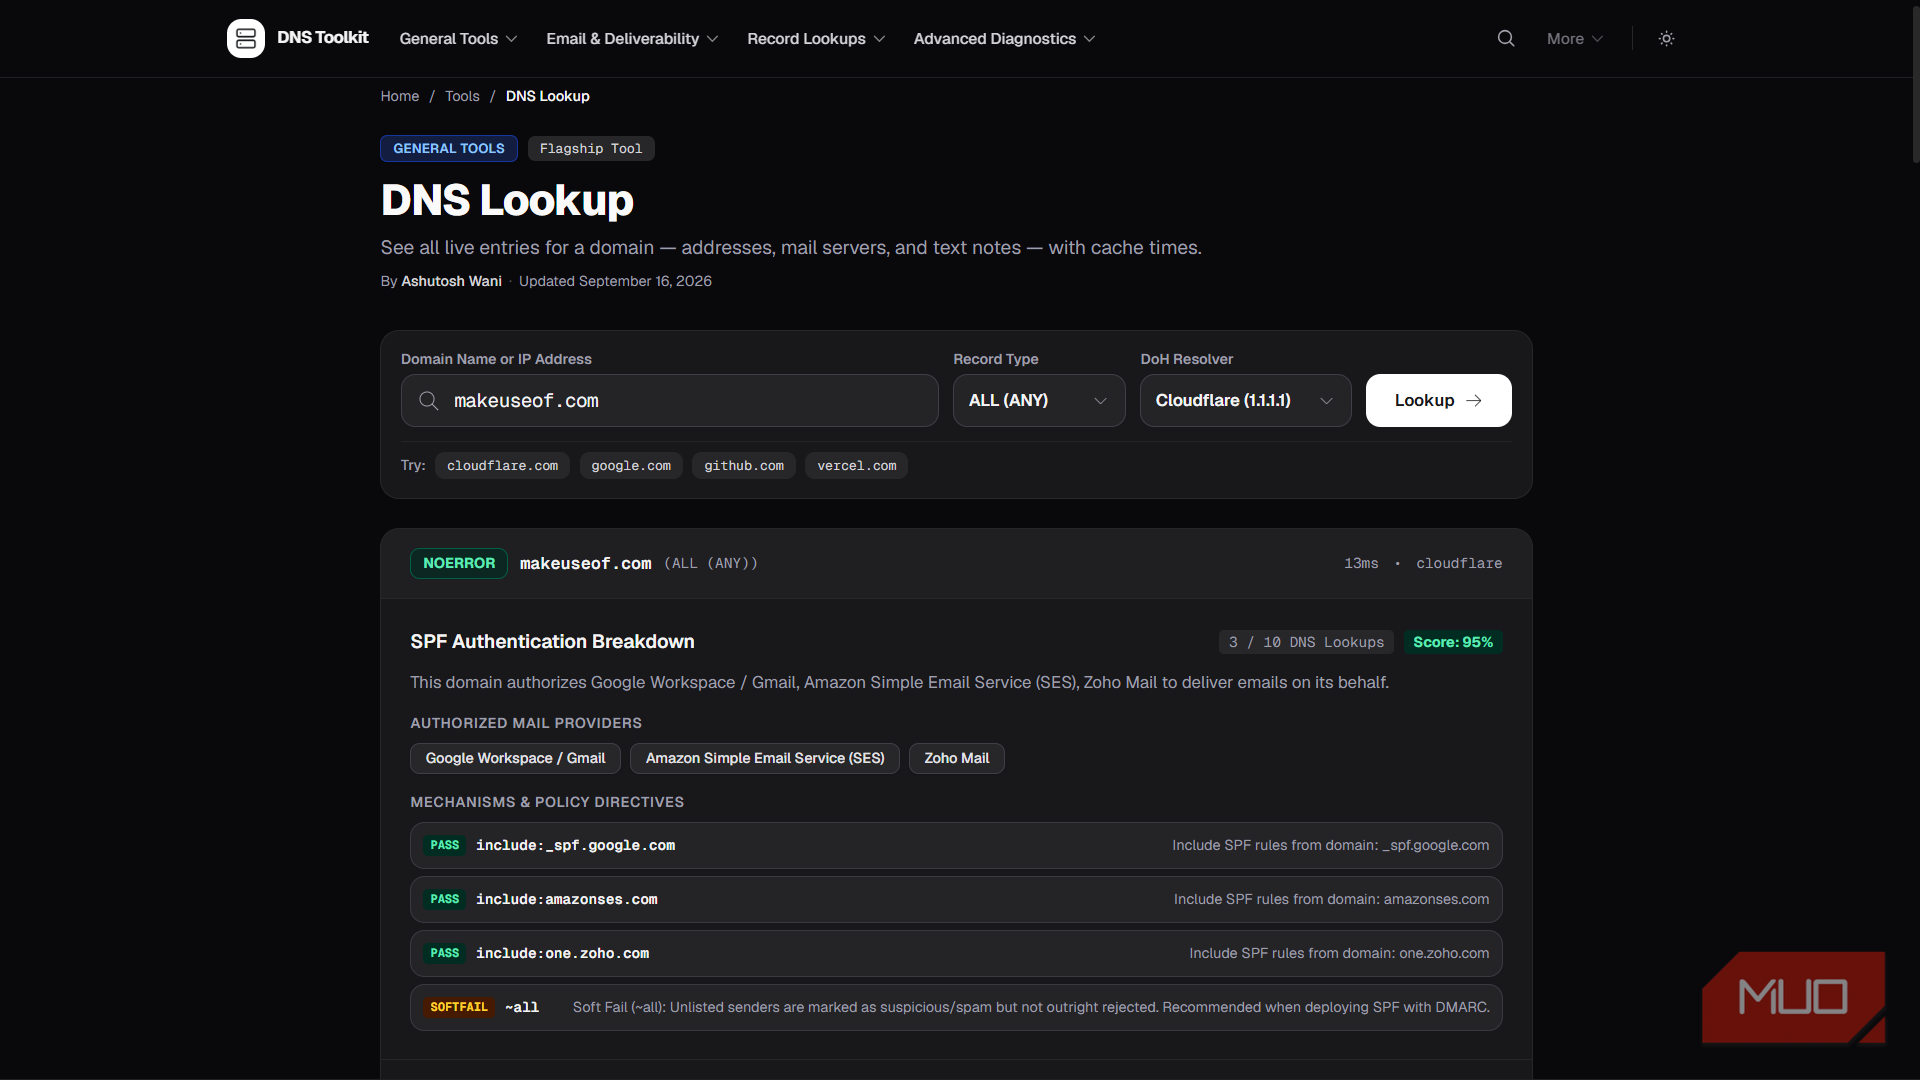Open the Email & Deliverability menu
1920x1080 pixels.
[632, 38]
